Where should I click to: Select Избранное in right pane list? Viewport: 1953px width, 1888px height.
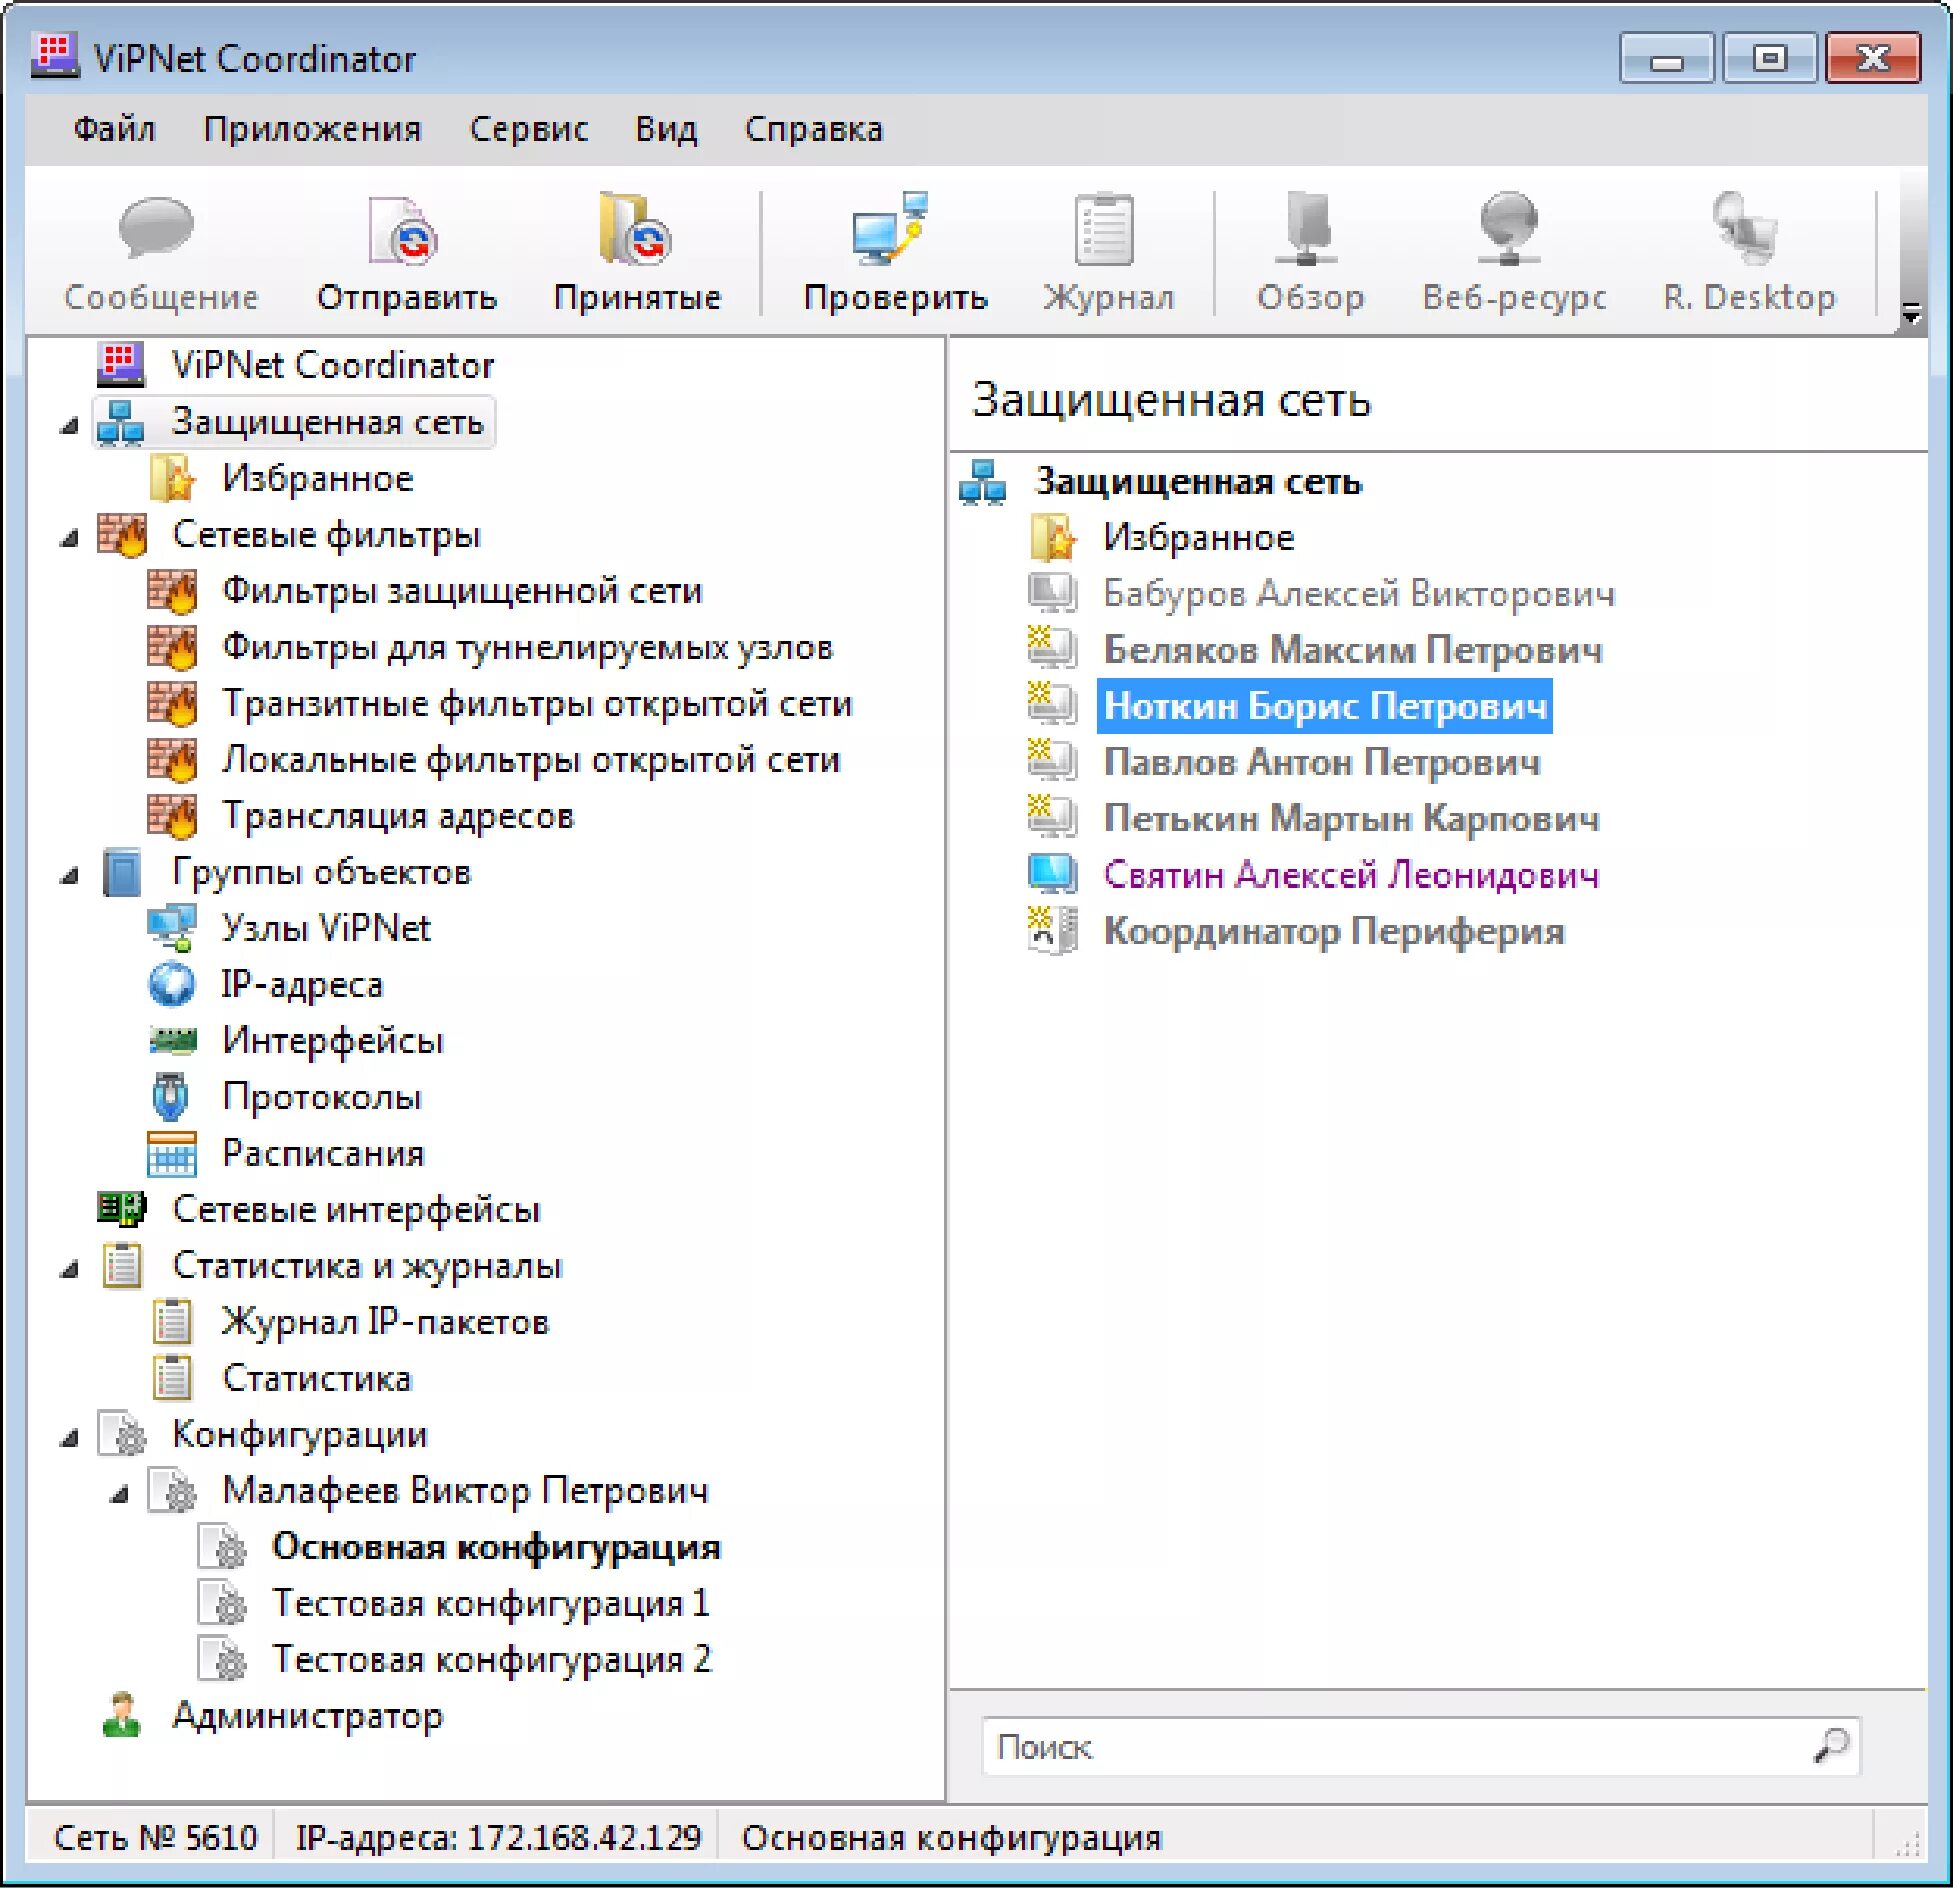click(x=1198, y=537)
